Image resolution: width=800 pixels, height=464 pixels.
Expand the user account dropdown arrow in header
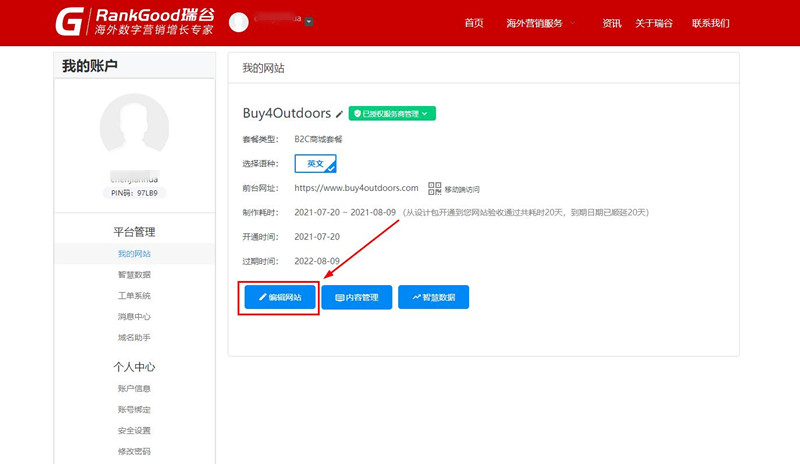point(309,22)
